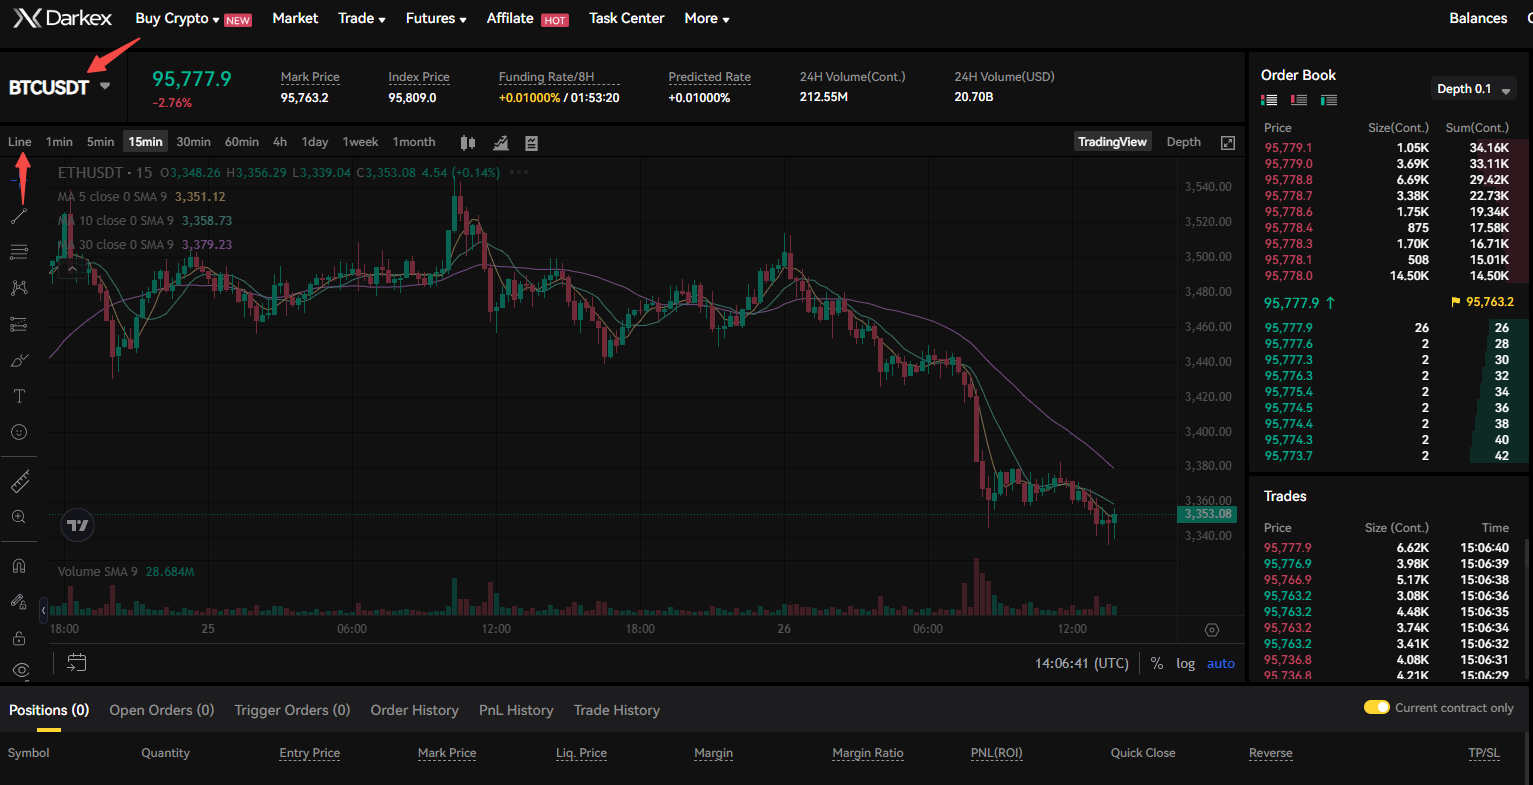Toggle stay in drawing mode
The width and height of the screenshot is (1533, 785).
(x=19, y=602)
